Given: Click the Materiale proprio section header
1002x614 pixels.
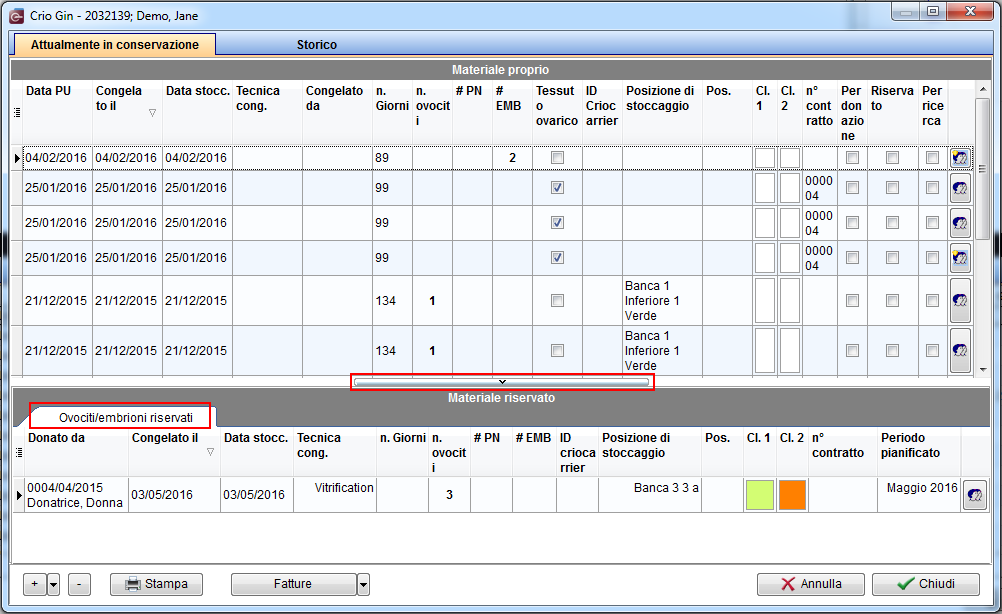Looking at the screenshot, I should click(x=500, y=70).
